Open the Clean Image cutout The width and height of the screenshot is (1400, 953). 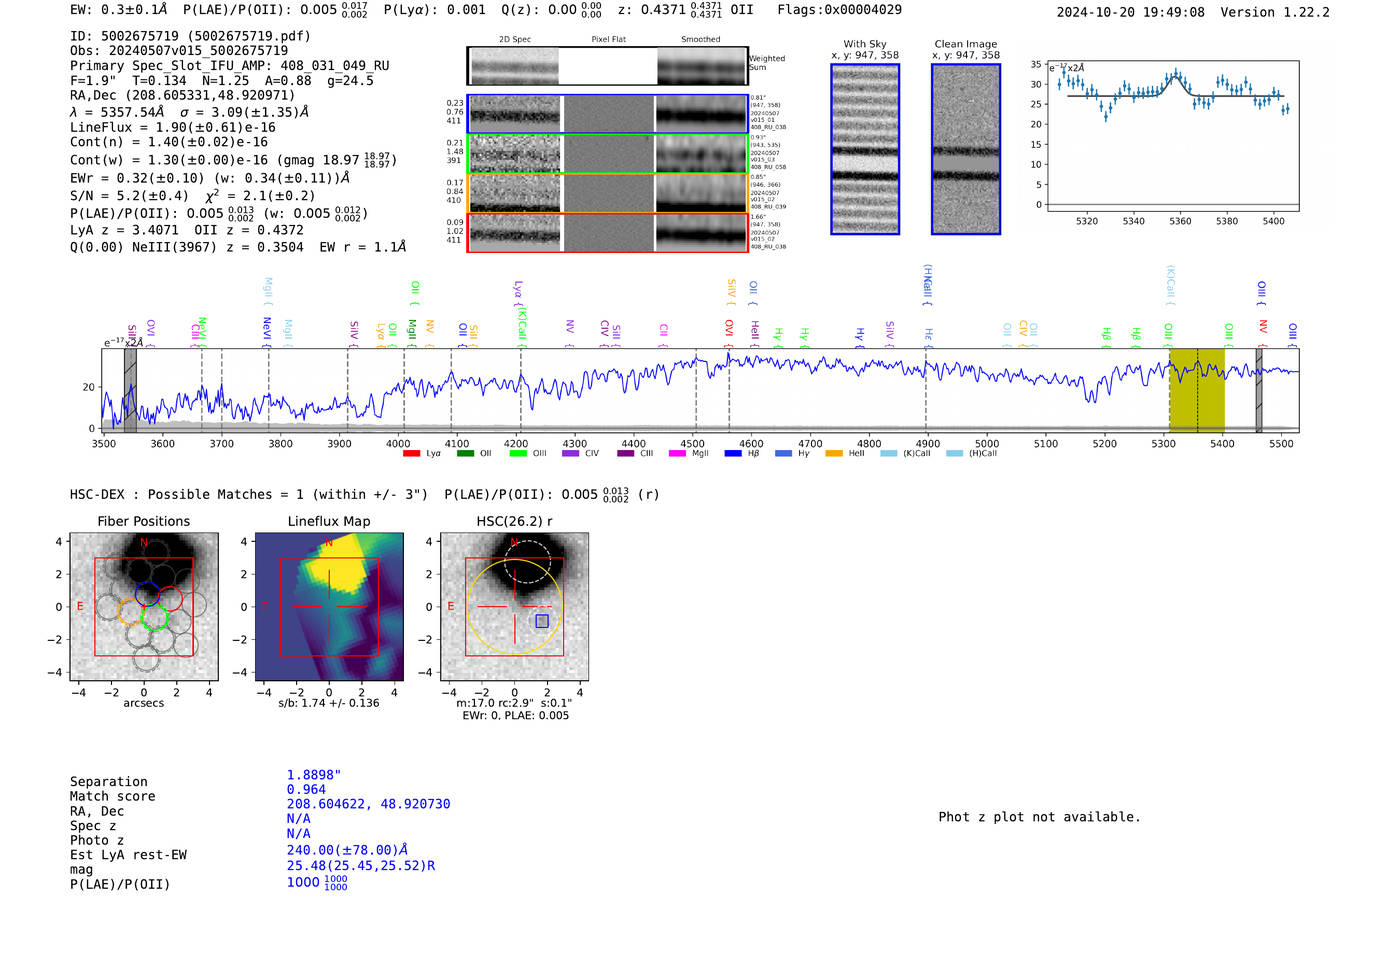pyautogui.click(x=966, y=149)
